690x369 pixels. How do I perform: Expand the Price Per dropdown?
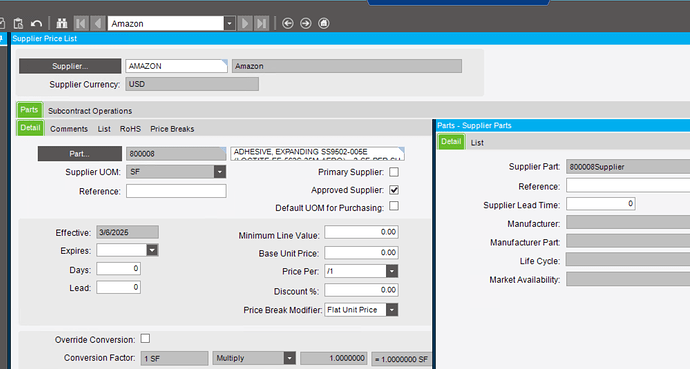click(x=392, y=271)
